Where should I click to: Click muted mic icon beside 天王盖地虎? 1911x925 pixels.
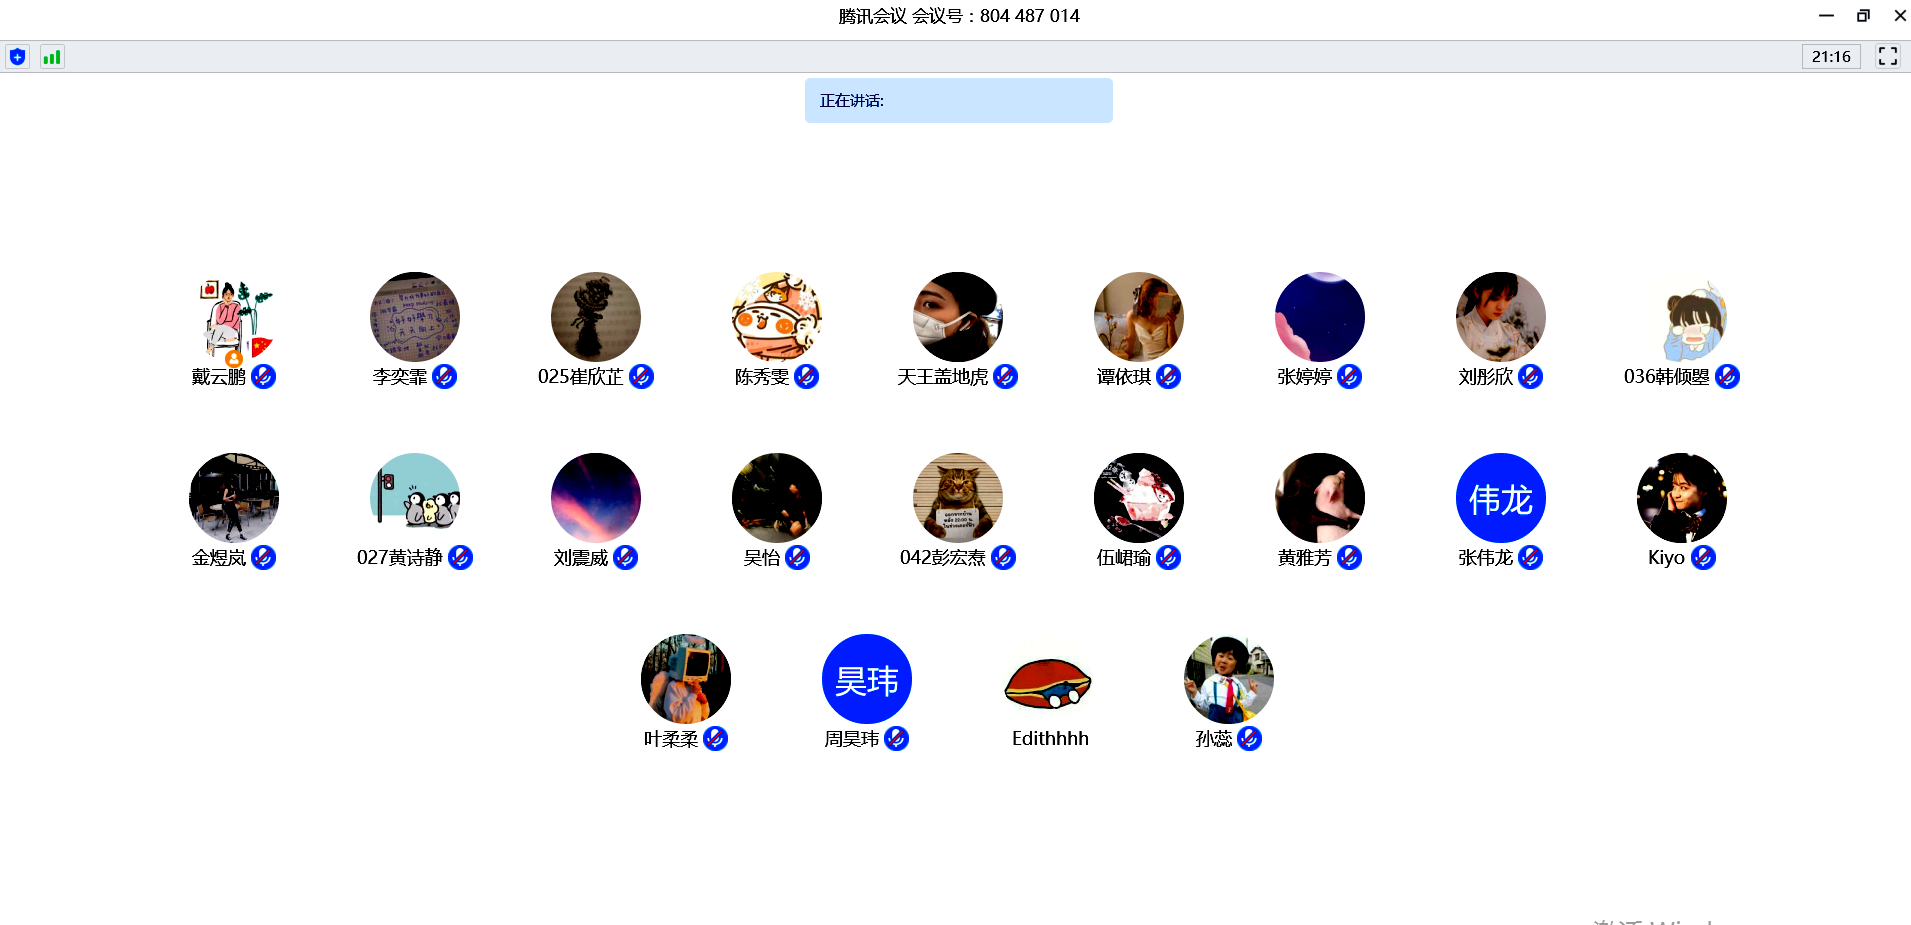click(1005, 376)
